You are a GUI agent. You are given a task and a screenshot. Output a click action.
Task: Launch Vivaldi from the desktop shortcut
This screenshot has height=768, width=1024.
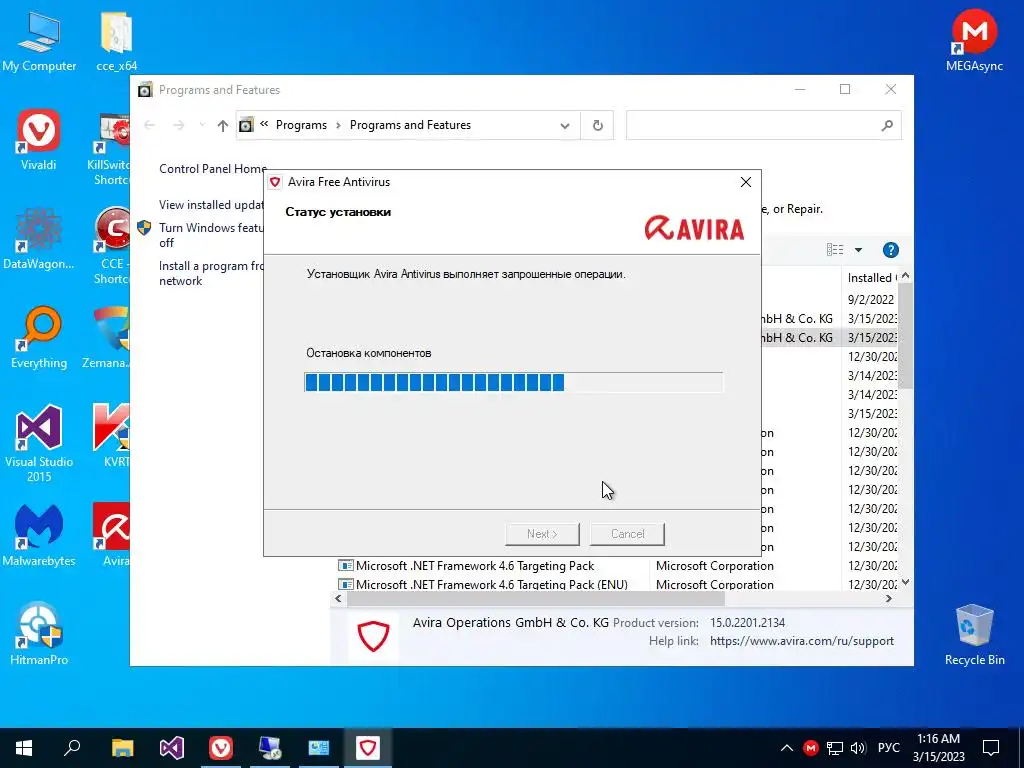(x=39, y=140)
